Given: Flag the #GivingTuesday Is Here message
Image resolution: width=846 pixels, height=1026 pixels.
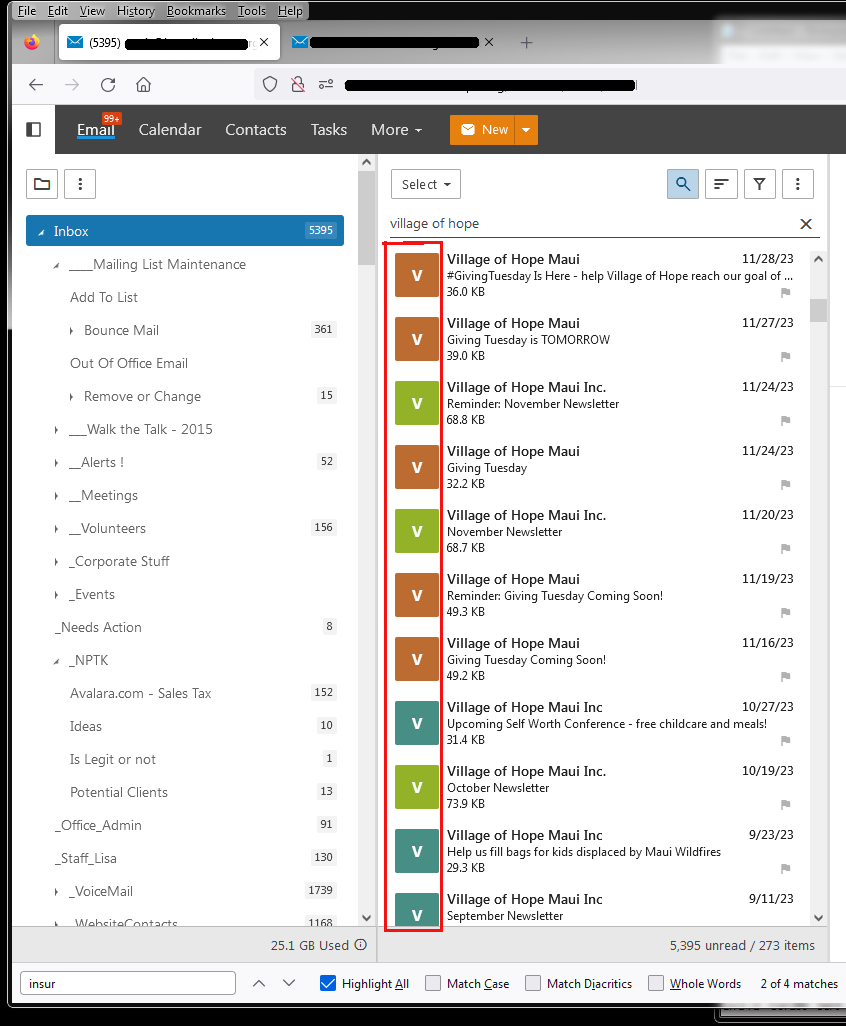Looking at the screenshot, I should coord(785,293).
